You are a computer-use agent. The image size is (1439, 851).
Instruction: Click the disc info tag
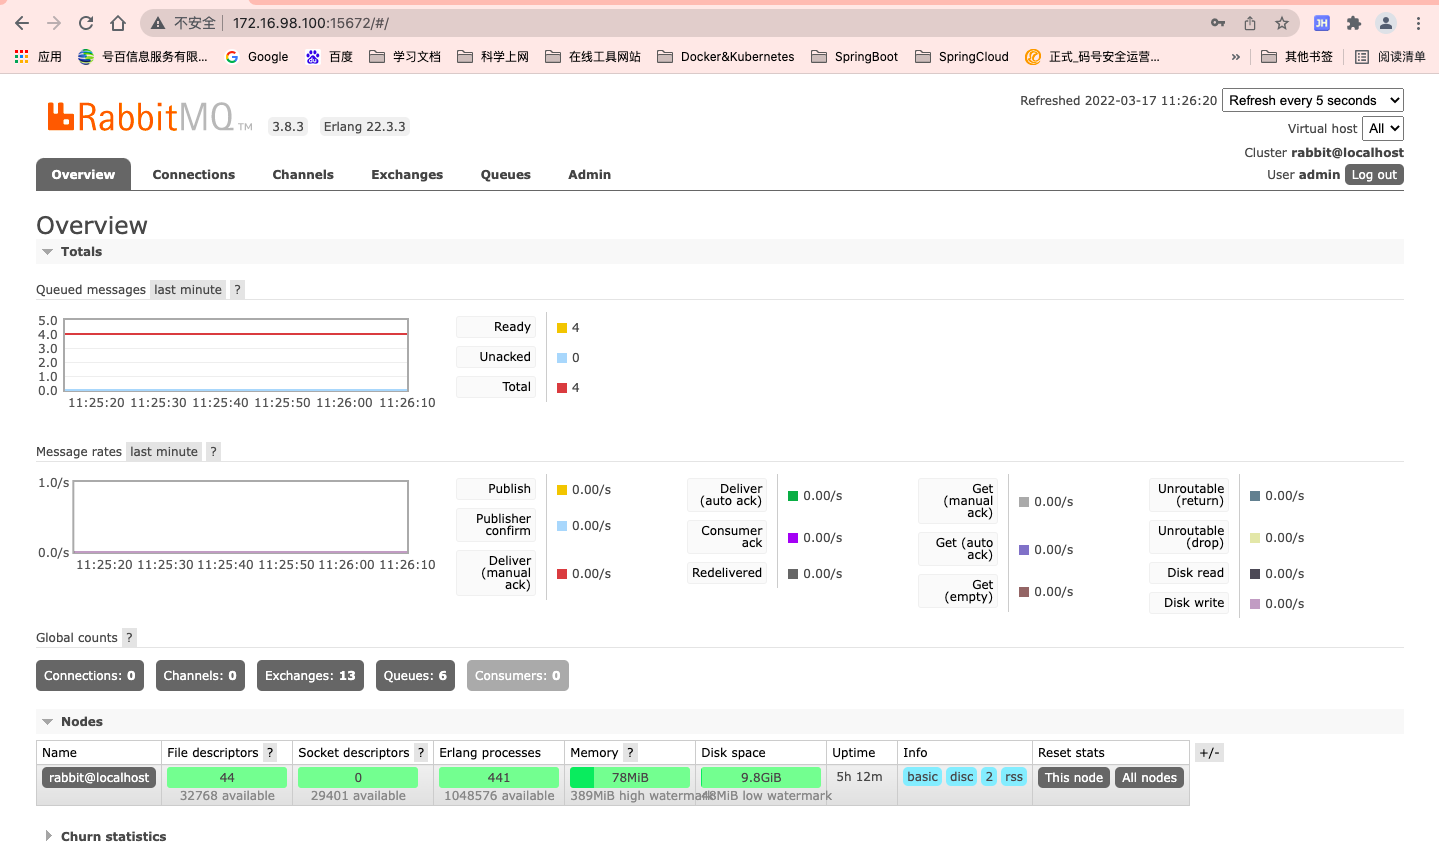pyautogui.click(x=962, y=777)
